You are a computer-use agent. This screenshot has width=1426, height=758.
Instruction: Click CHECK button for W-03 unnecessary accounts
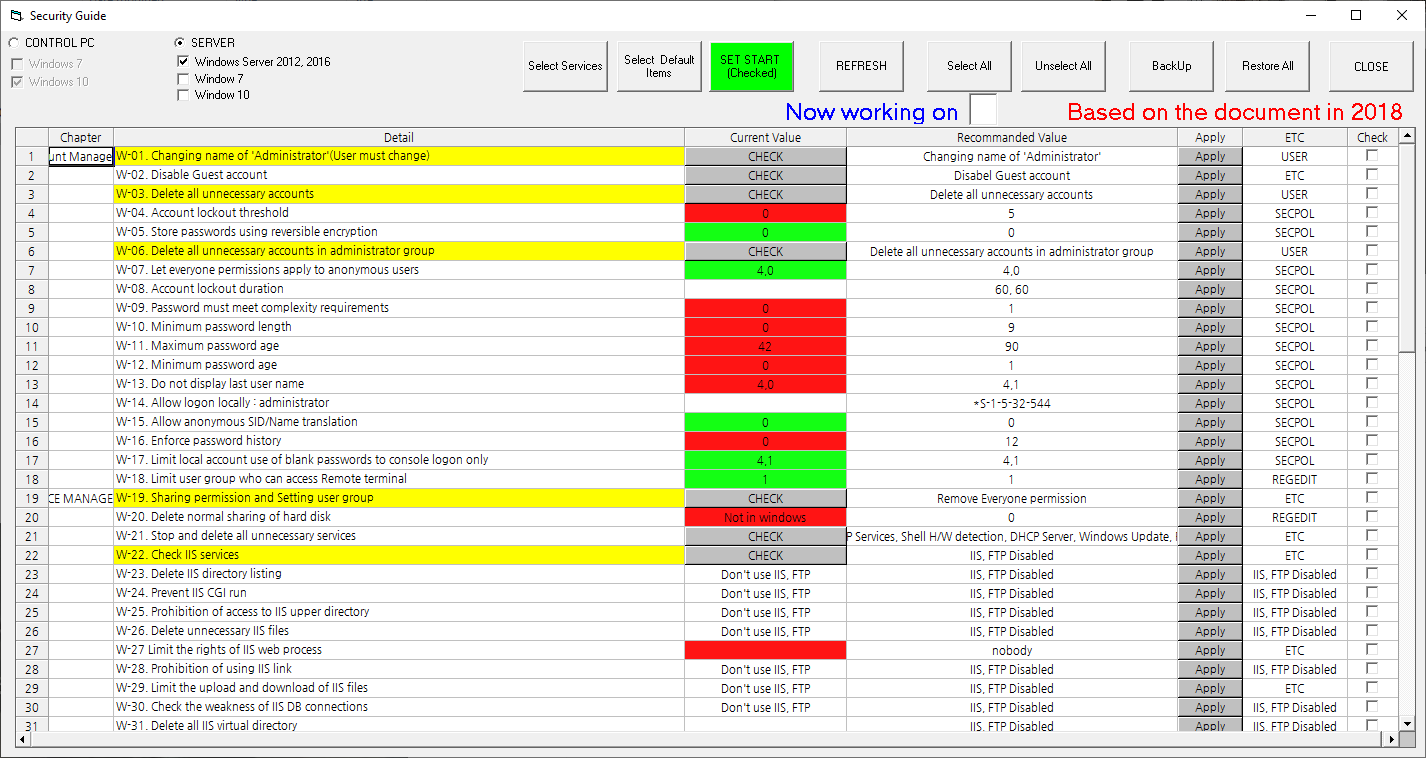click(765, 194)
